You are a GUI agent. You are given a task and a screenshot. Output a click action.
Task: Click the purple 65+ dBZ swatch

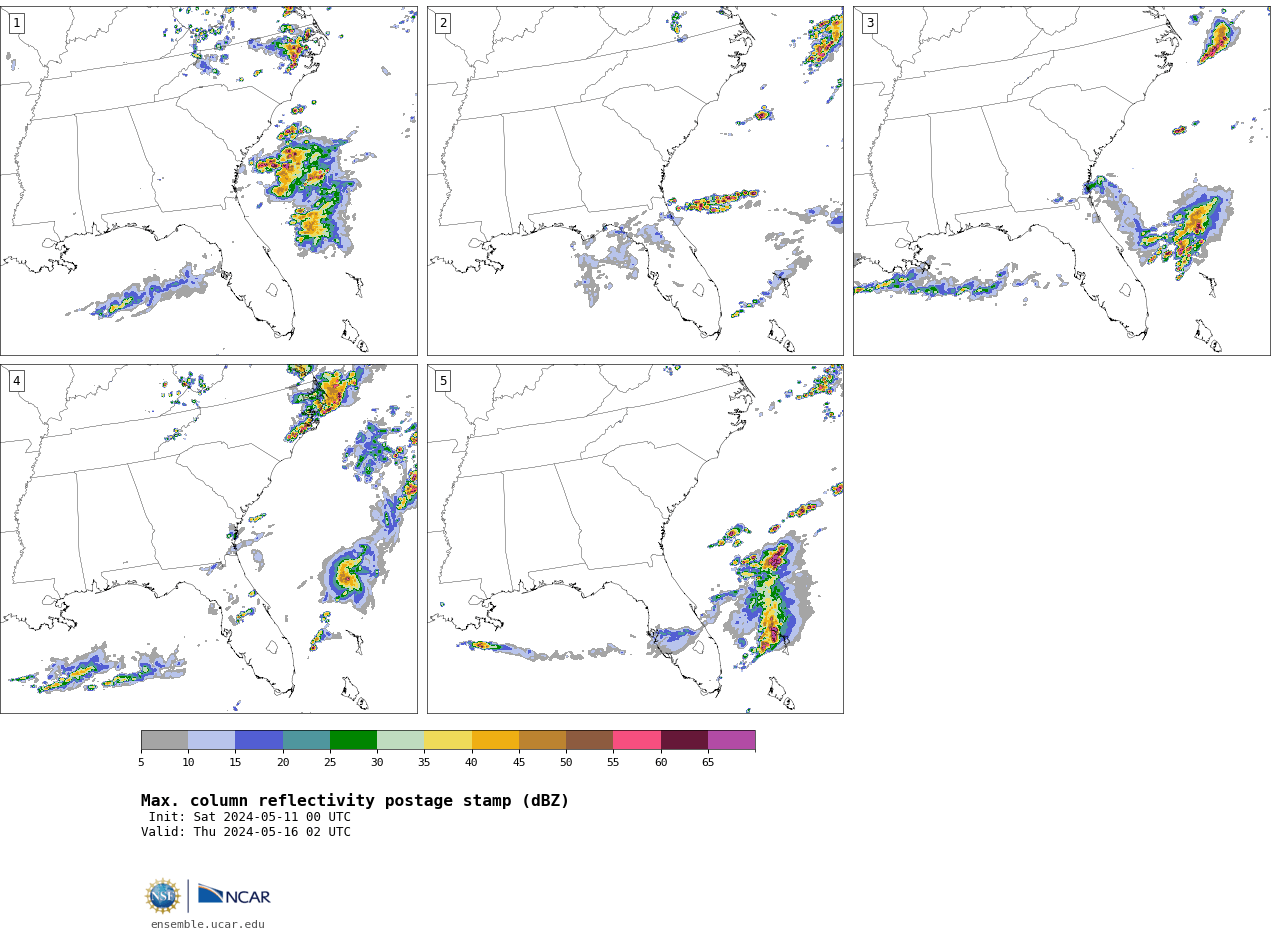click(x=731, y=740)
